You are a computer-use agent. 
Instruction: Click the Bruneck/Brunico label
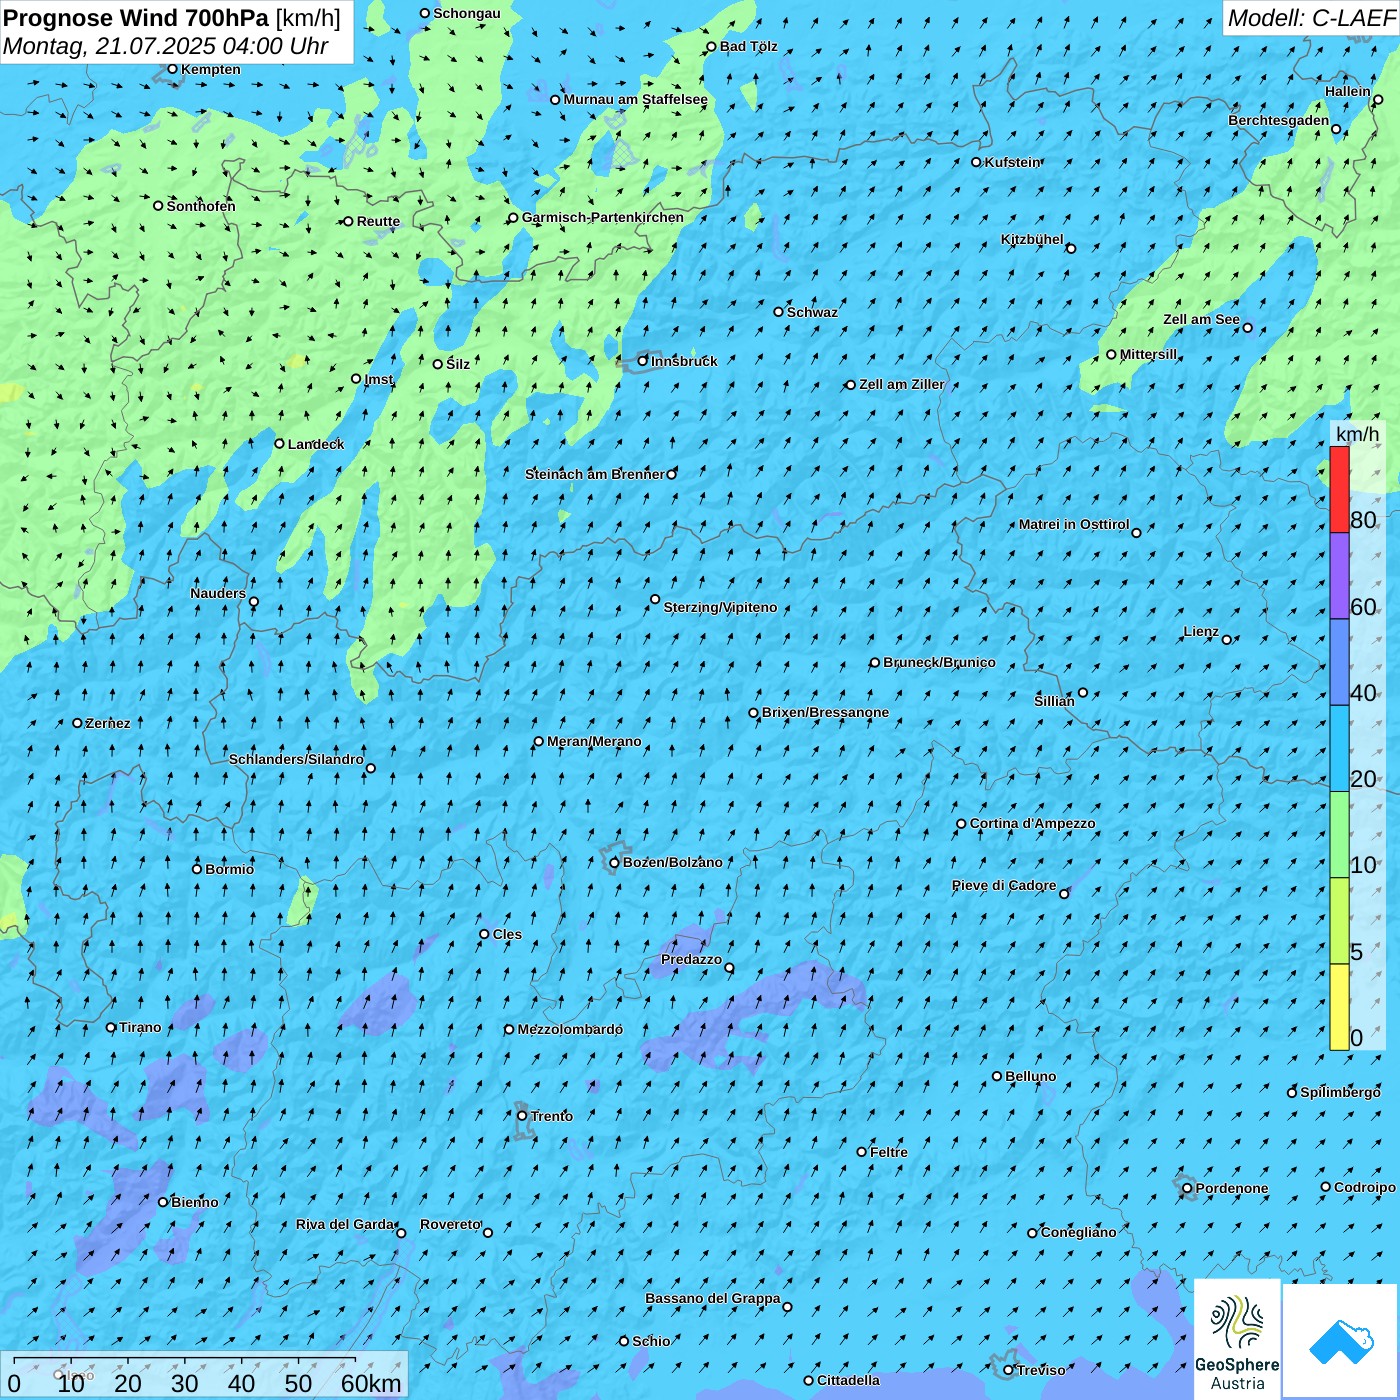[939, 662]
